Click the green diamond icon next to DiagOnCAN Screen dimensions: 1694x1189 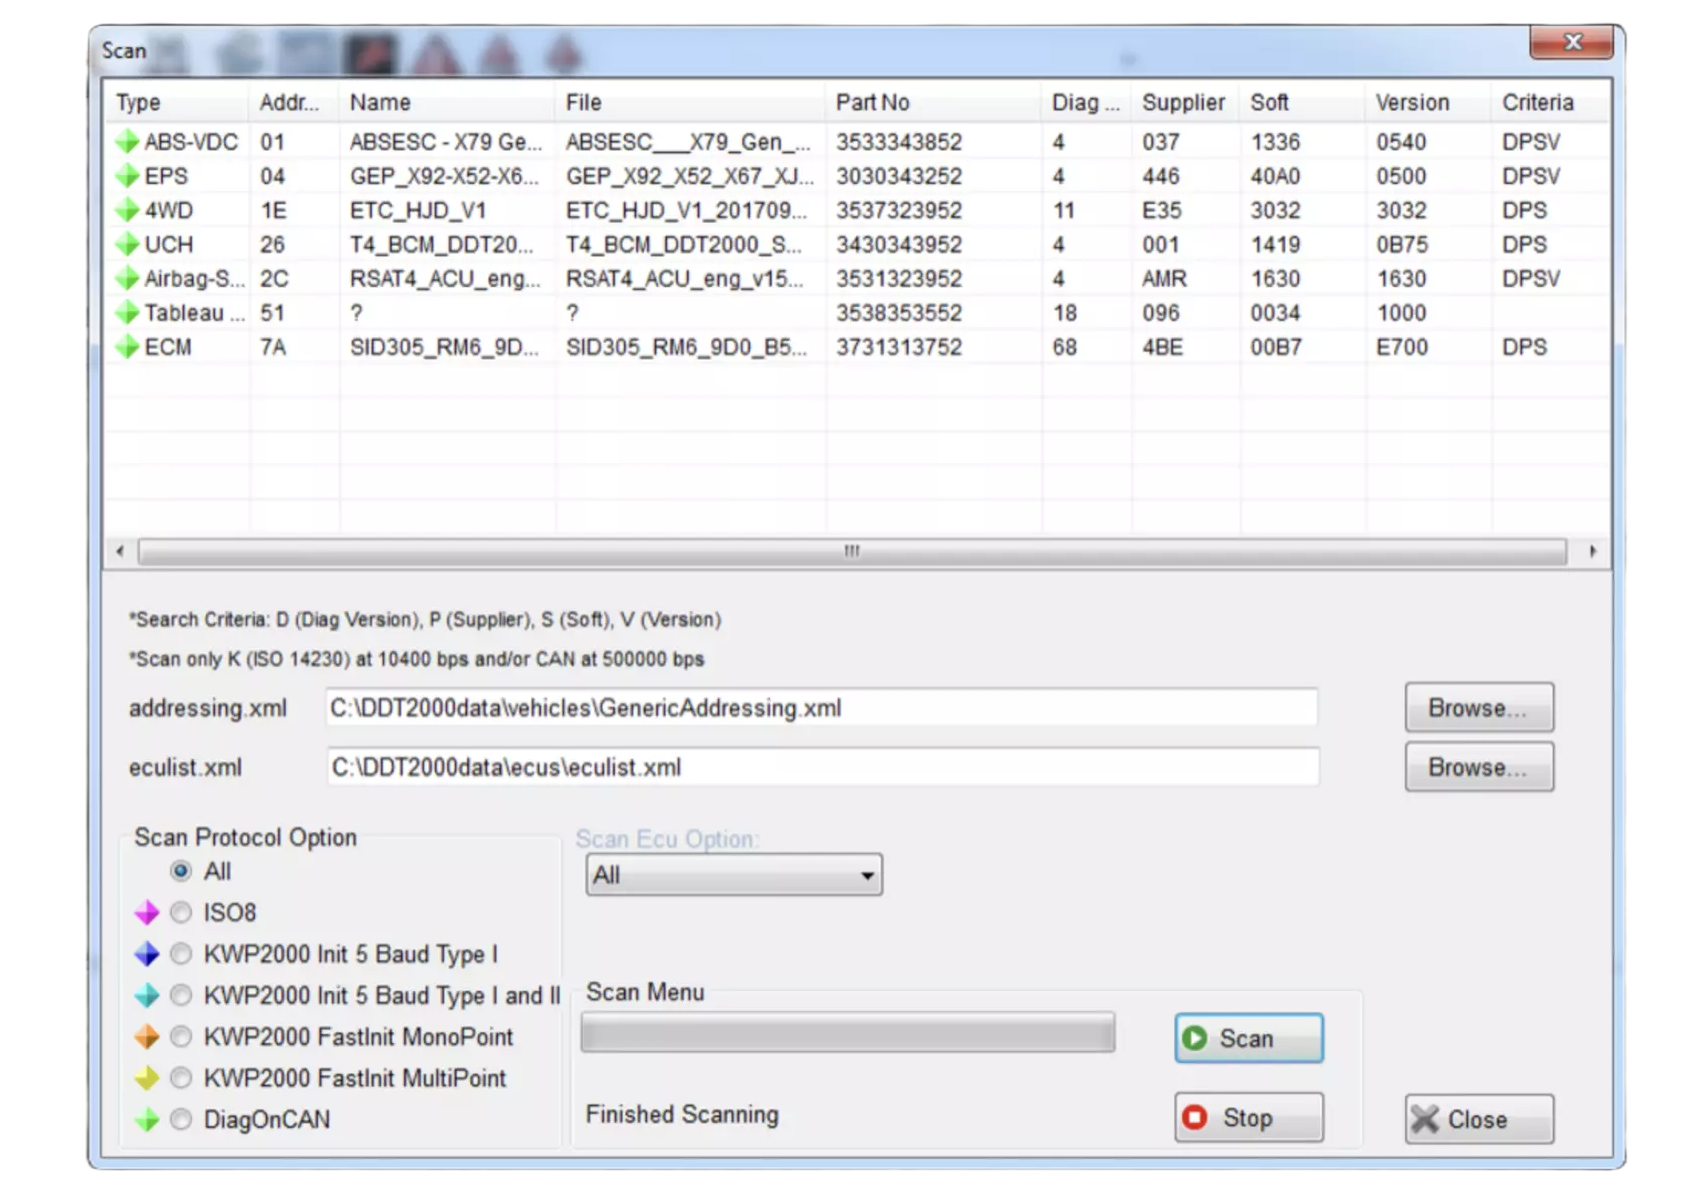tap(147, 1119)
